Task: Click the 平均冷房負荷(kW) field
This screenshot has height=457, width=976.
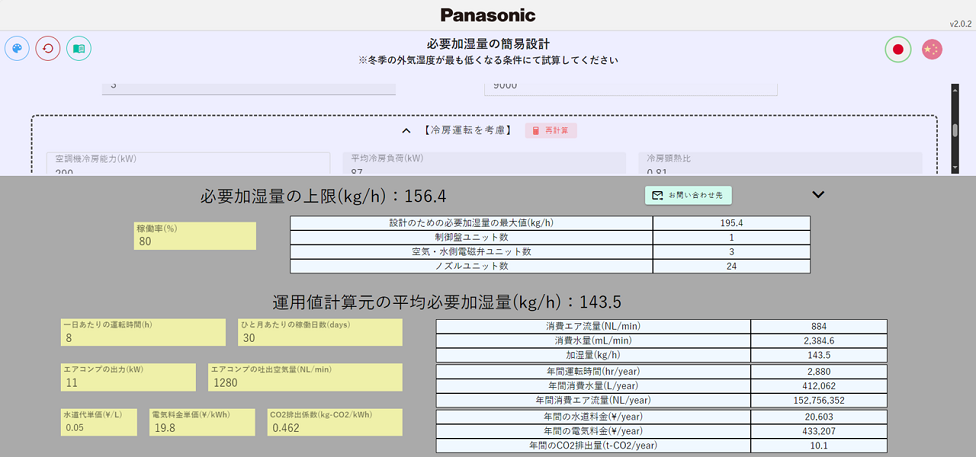Action: (x=483, y=165)
